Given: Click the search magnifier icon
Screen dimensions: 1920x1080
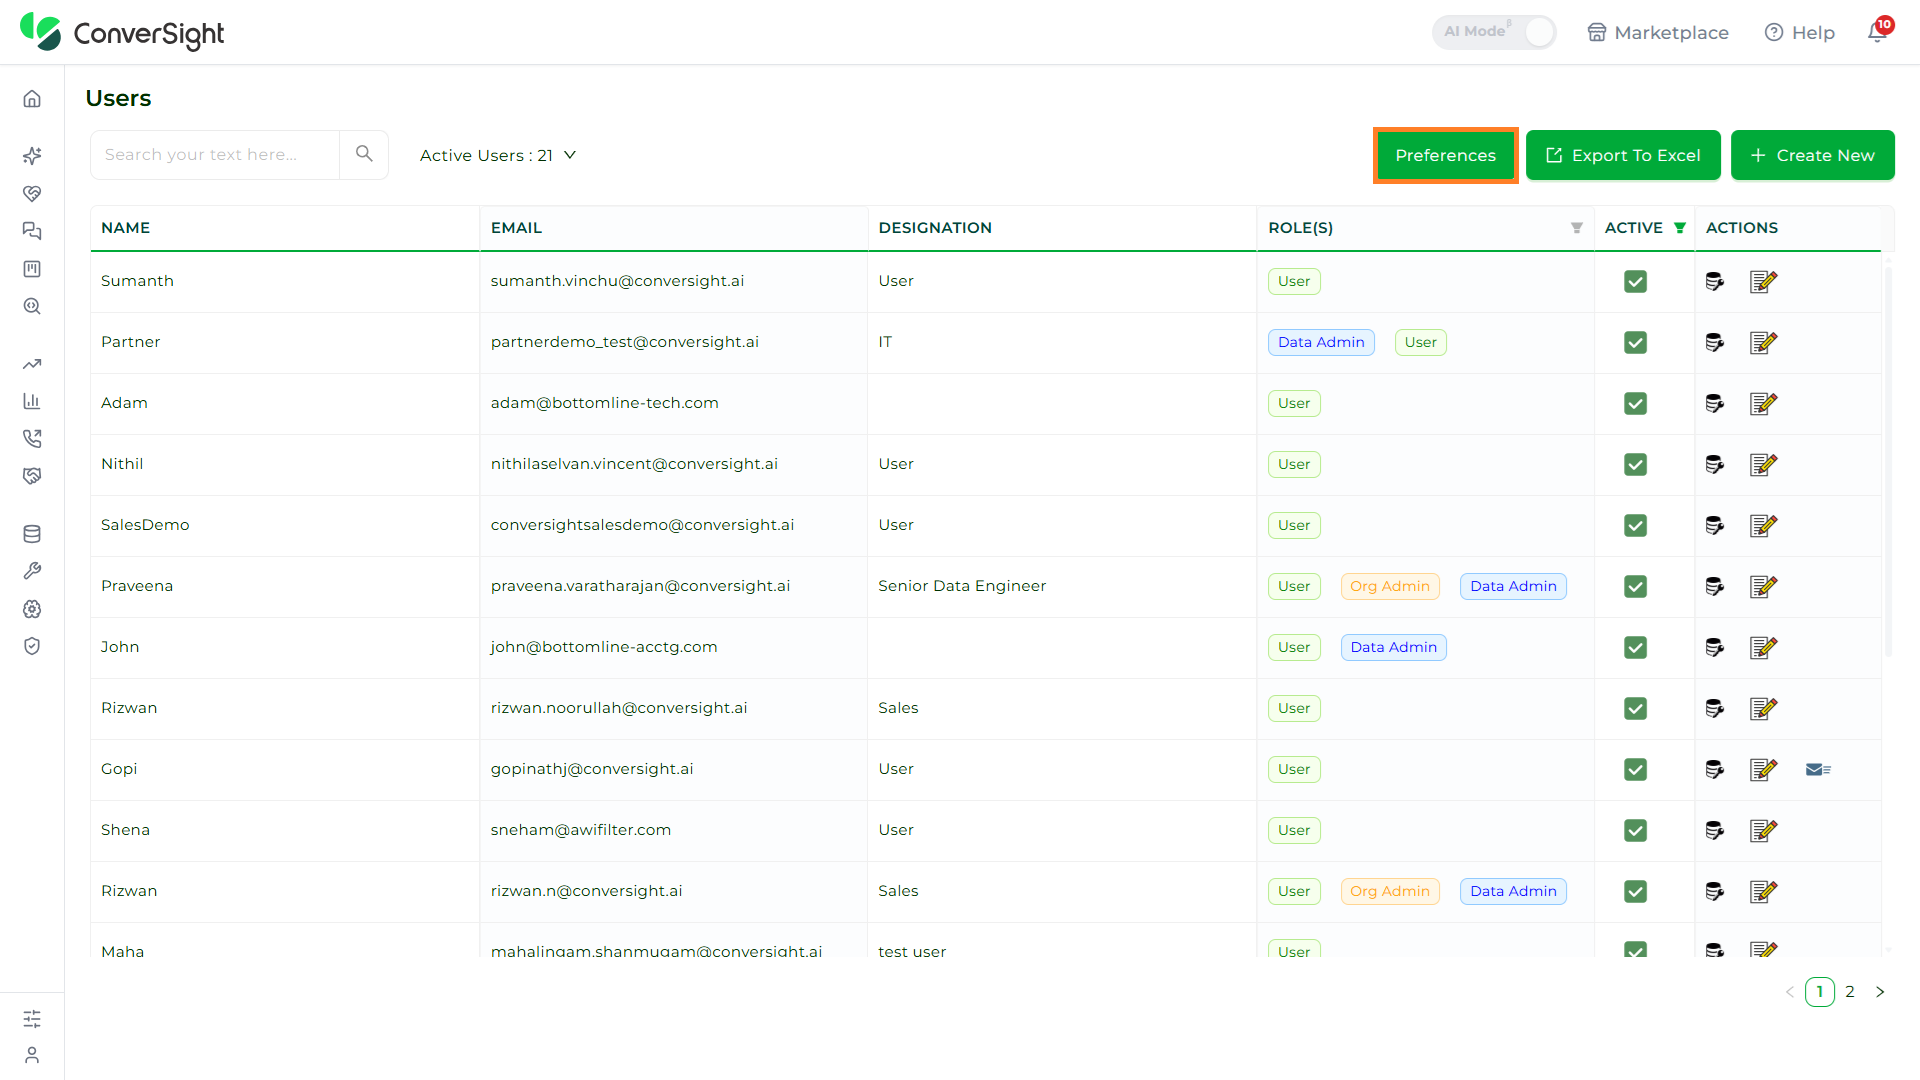Looking at the screenshot, I should (364, 154).
